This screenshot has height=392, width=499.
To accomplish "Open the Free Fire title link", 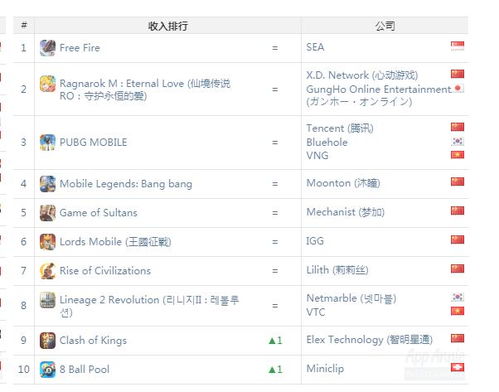I will (80, 48).
